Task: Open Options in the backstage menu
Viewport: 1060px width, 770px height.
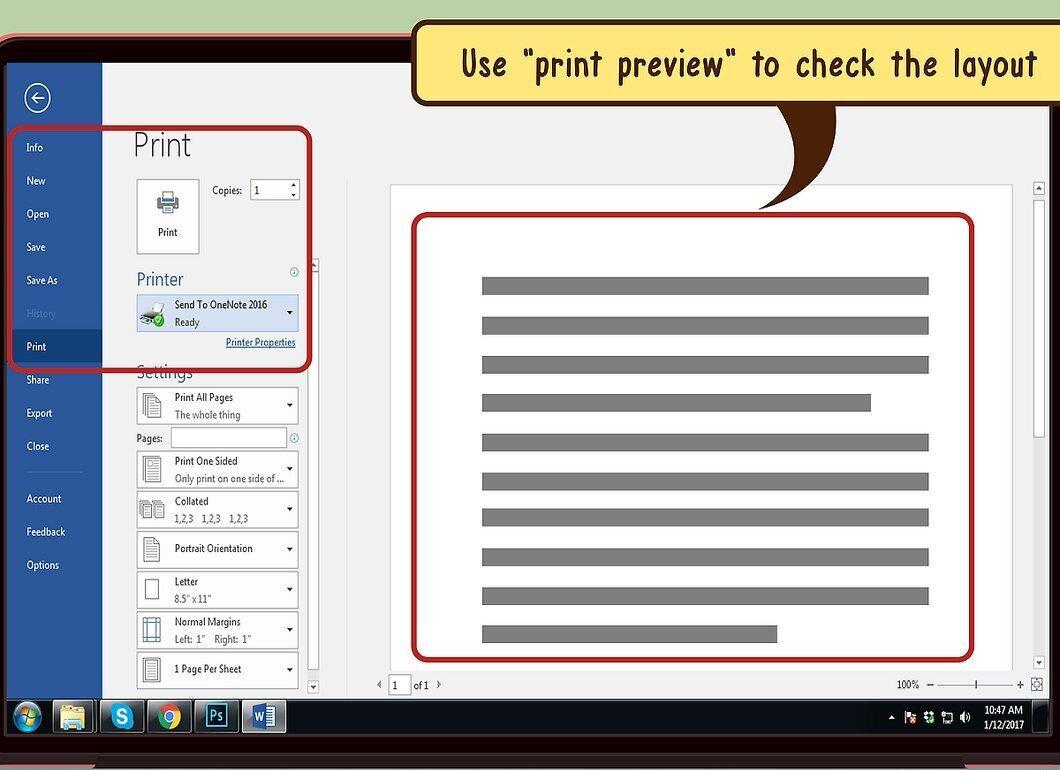Action: pos(43,564)
